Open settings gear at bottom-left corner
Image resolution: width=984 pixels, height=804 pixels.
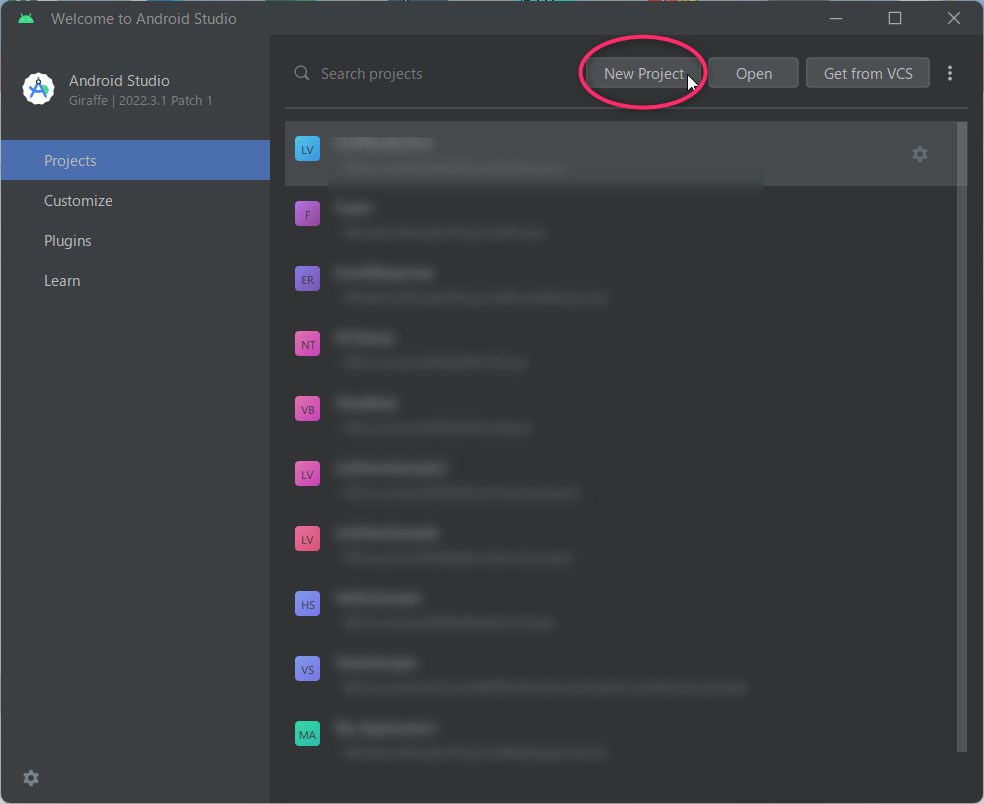[31, 778]
